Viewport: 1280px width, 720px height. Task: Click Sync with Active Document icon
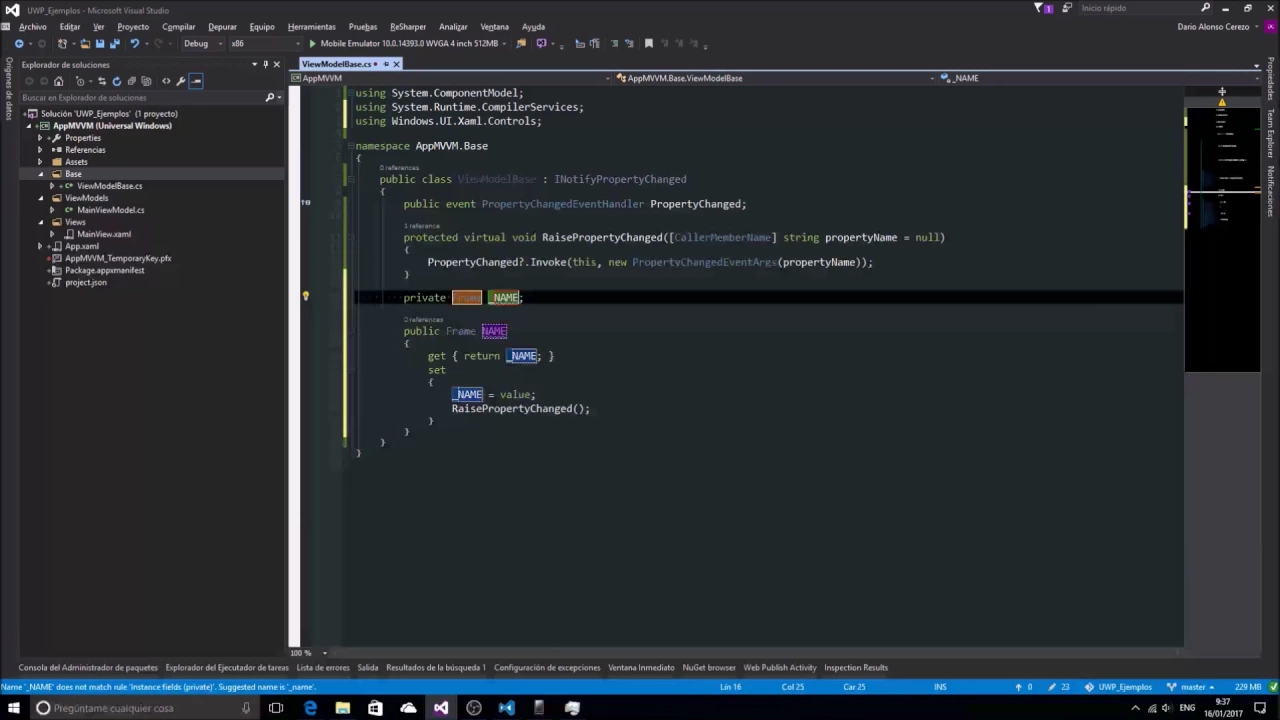tap(102, 81)
